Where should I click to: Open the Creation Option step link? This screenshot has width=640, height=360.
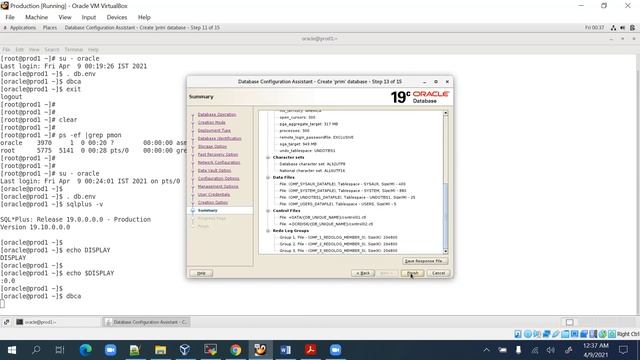(x=213, y=202)
